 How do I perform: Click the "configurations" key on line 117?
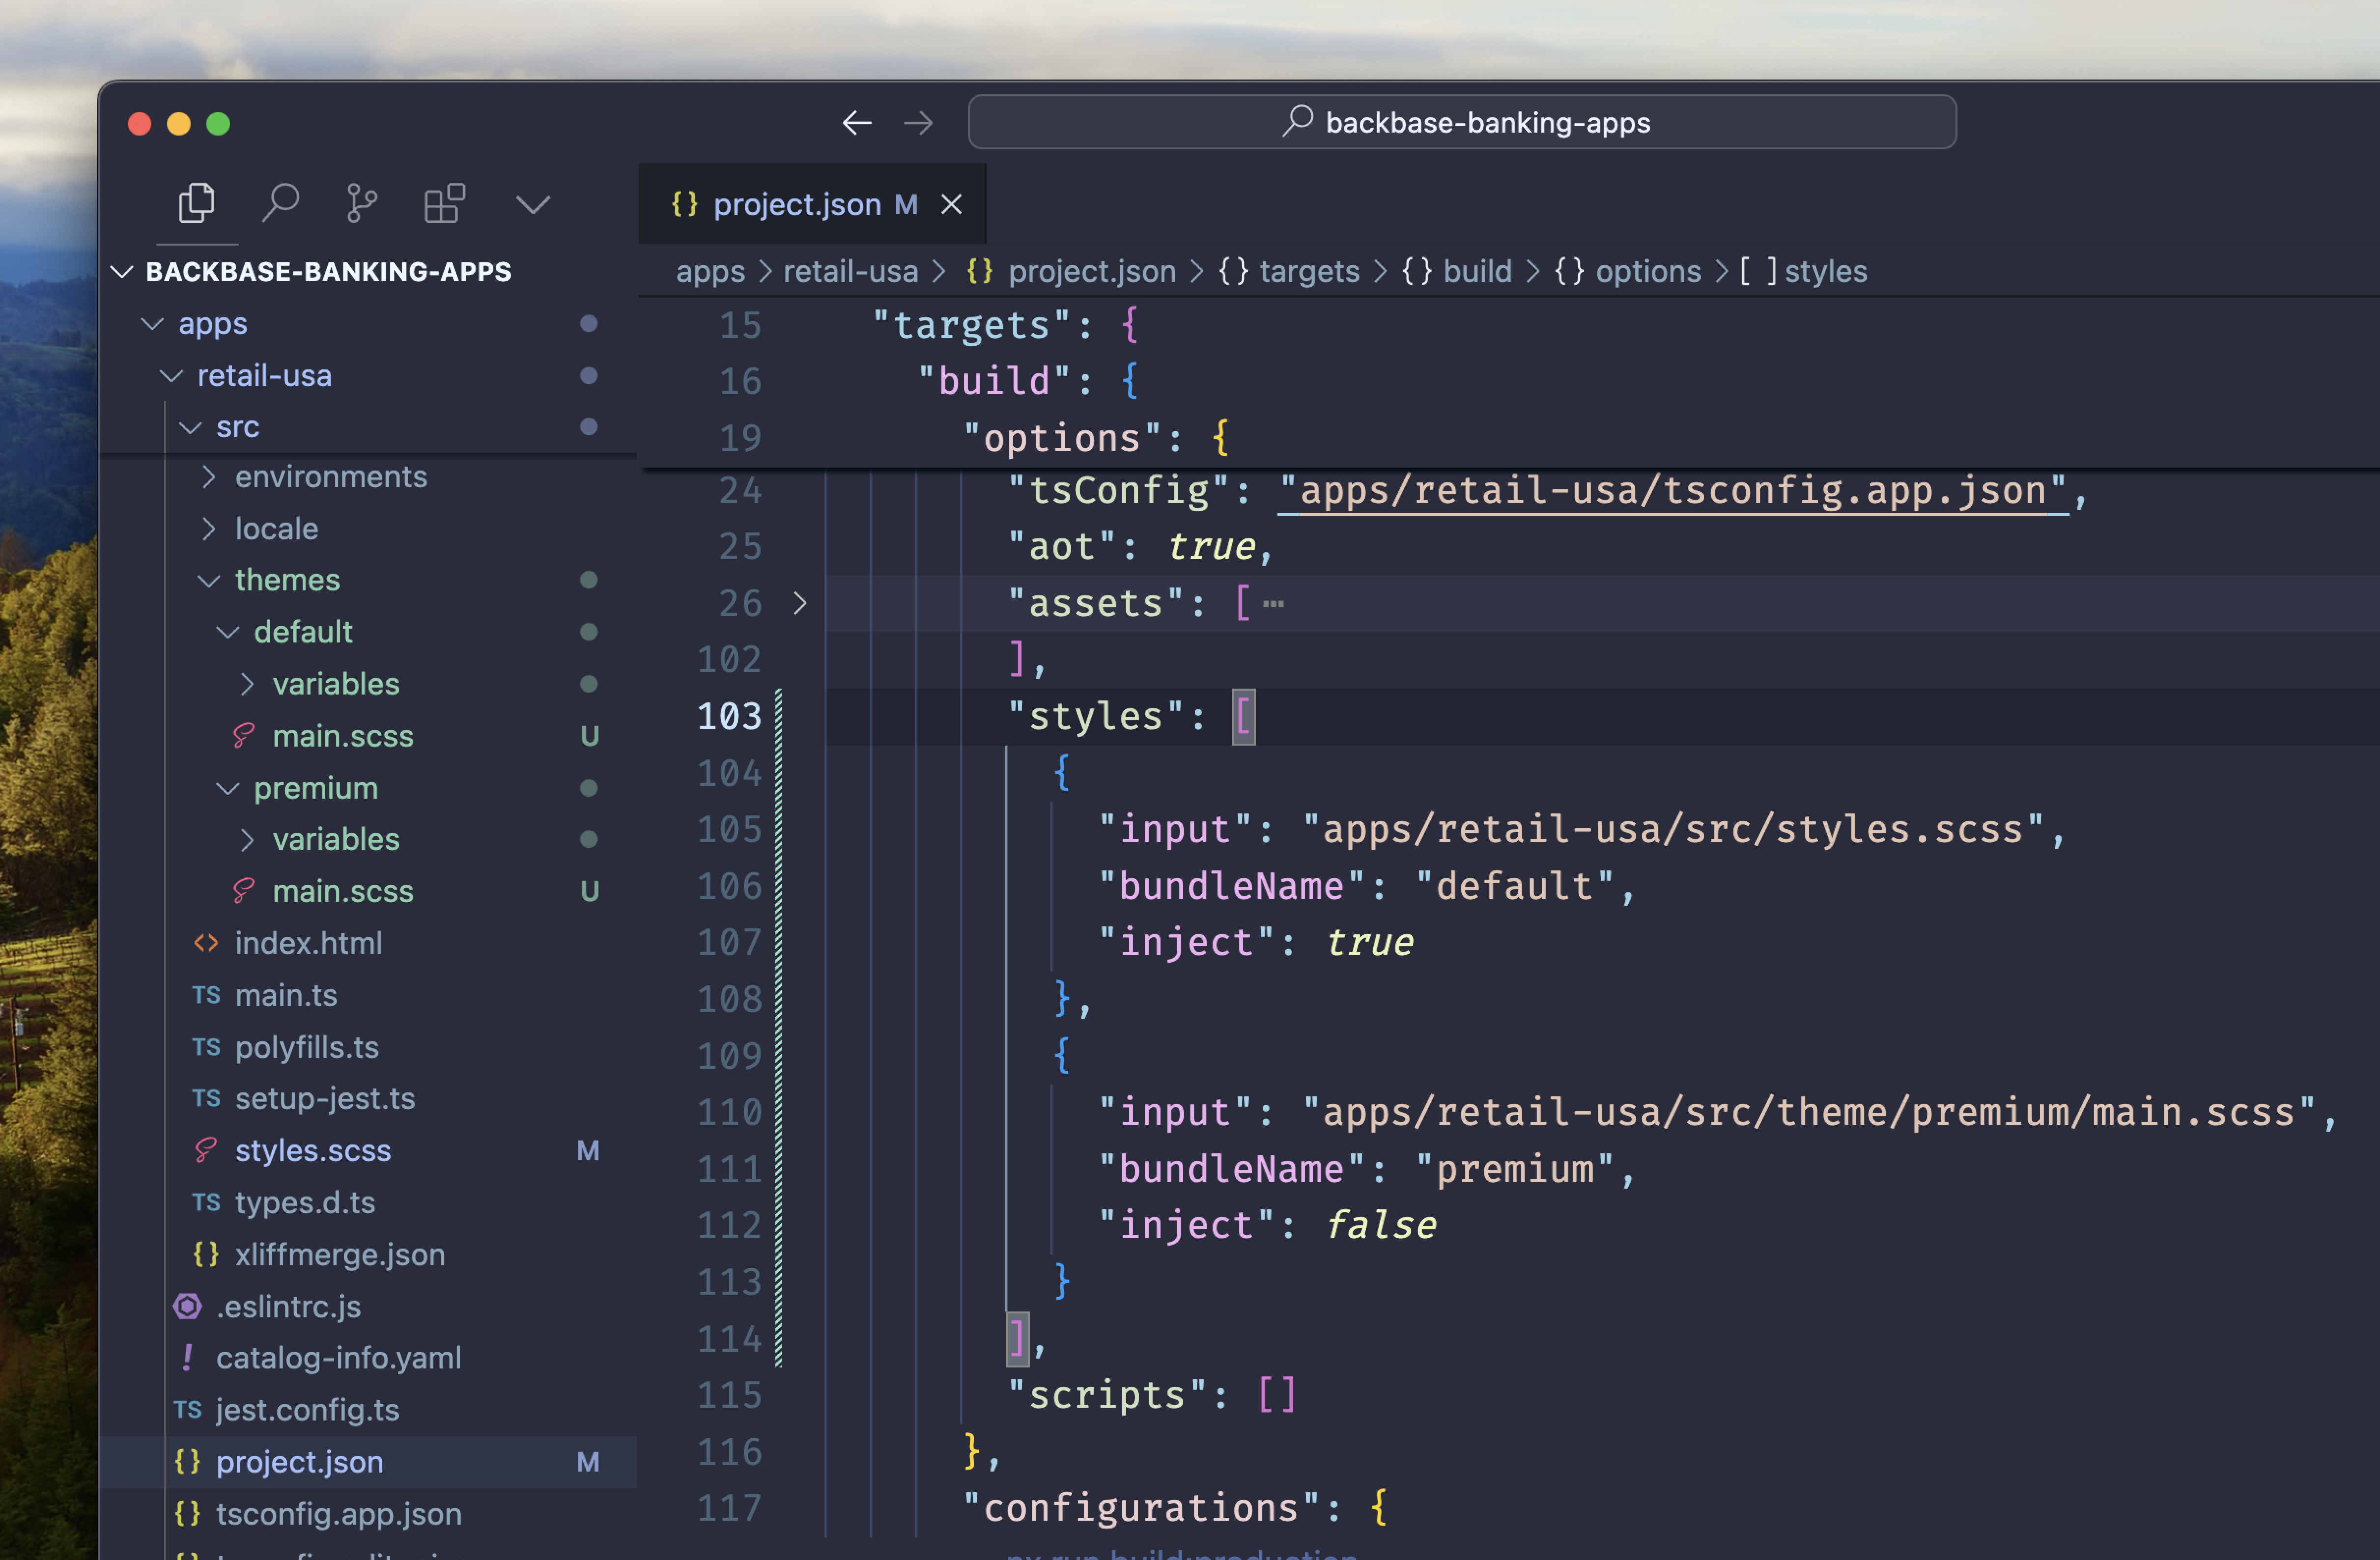coord(1141,1508)
